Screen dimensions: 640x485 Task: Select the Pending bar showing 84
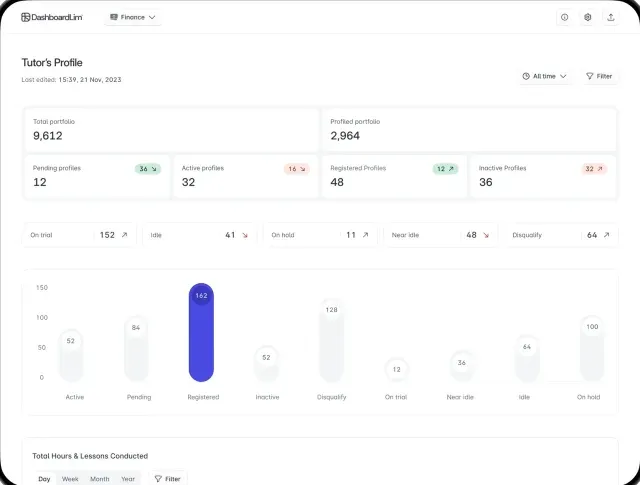coord(136,349)
